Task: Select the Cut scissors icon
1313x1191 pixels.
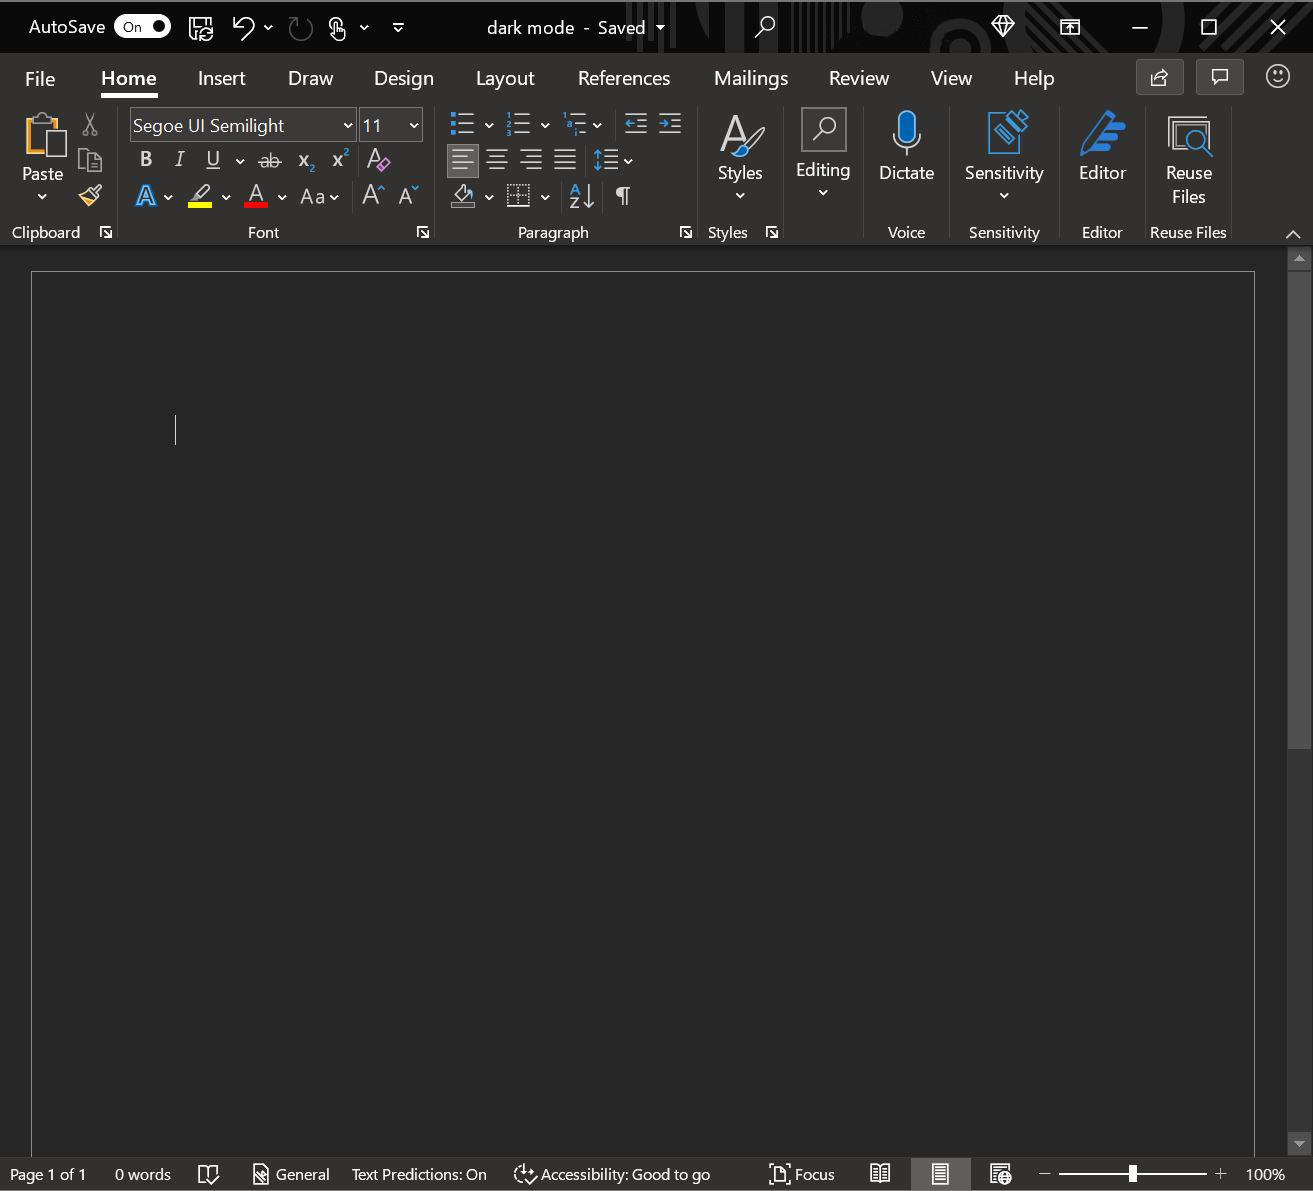Action: 89,124
